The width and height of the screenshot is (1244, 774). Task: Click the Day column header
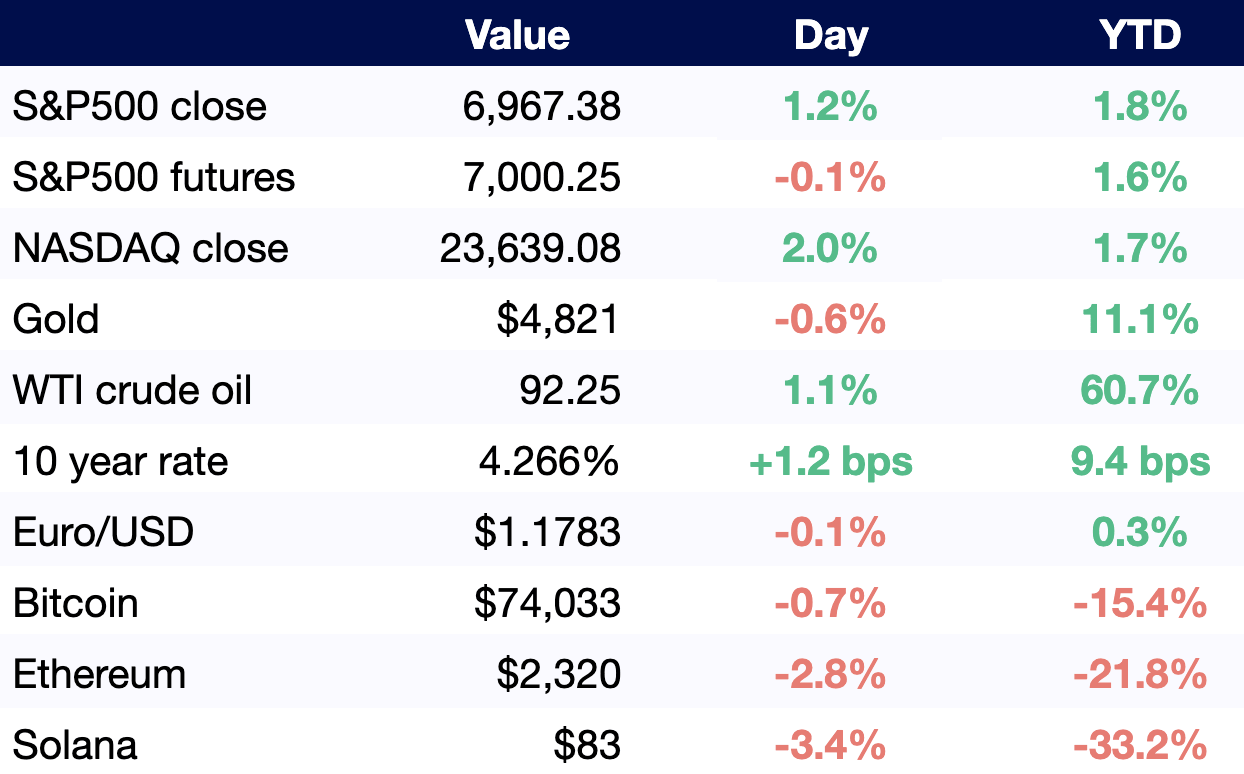coord(830,36)
